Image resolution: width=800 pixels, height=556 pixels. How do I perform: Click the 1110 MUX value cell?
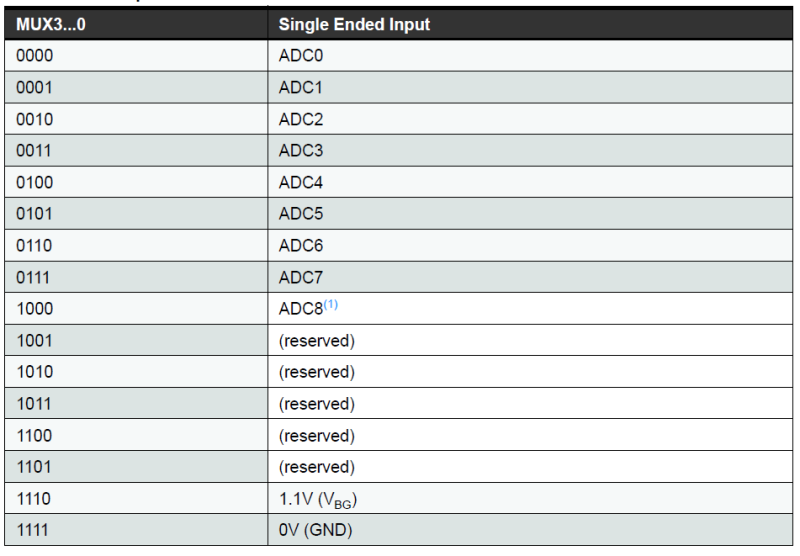pyautogui.click(x=35, y=499)
